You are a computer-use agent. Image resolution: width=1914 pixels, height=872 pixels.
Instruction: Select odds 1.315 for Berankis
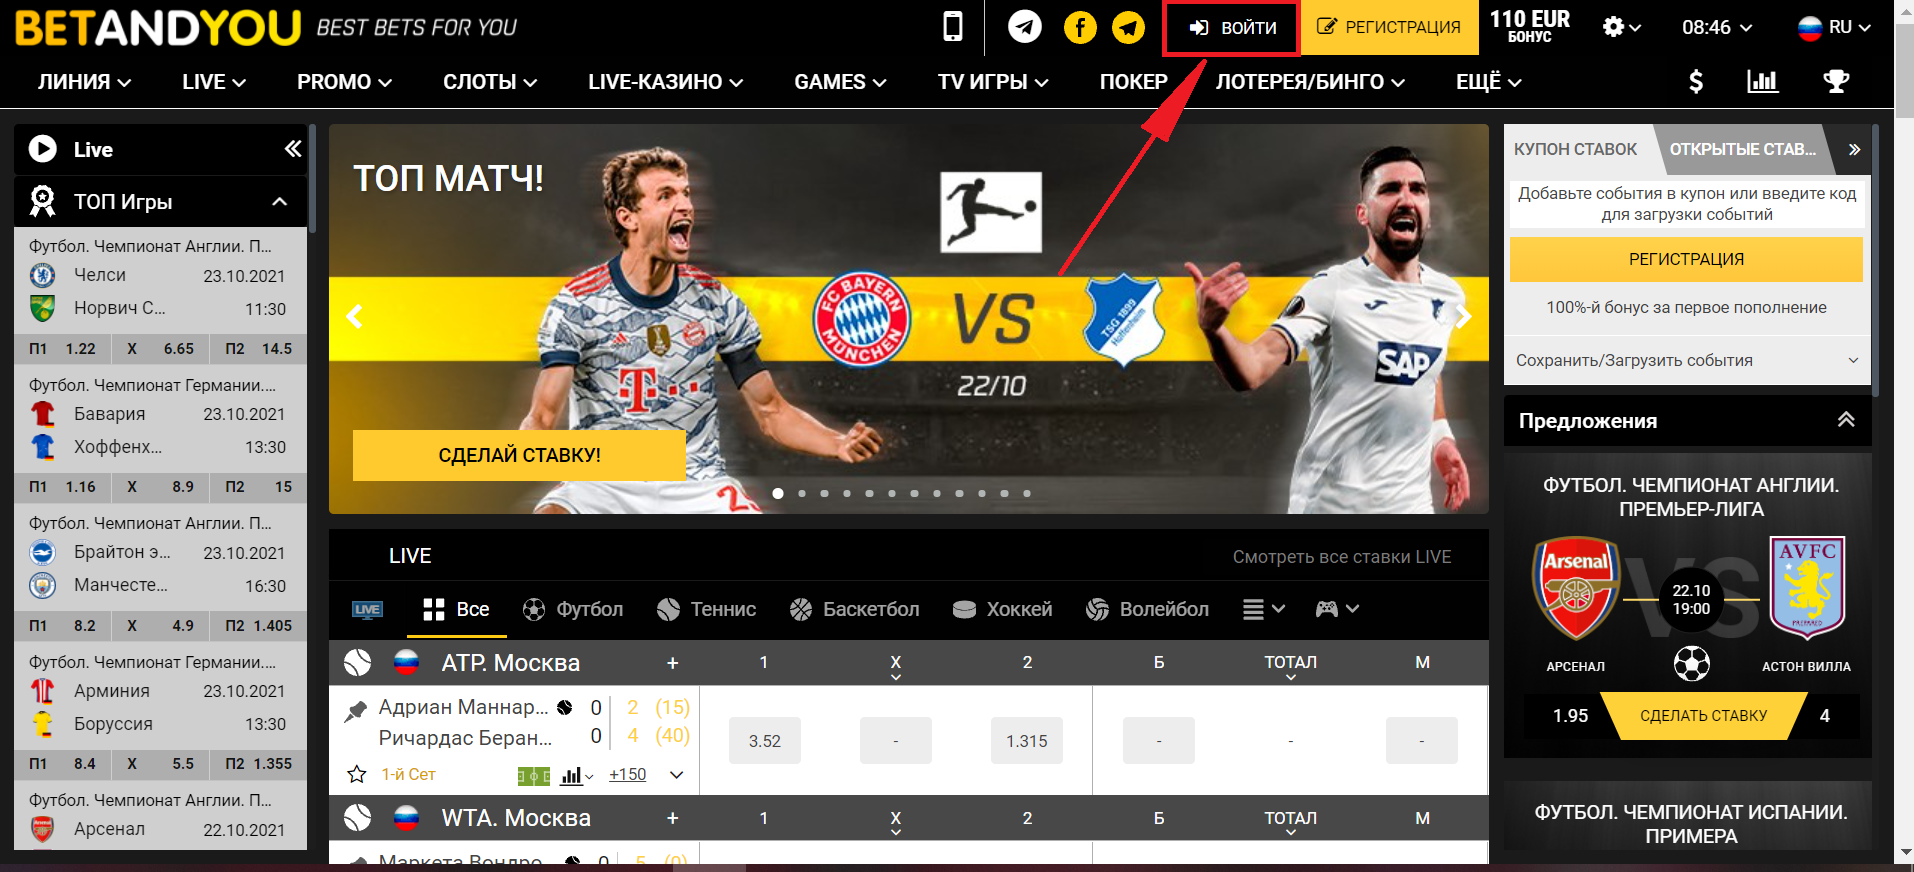(1027, 741)
